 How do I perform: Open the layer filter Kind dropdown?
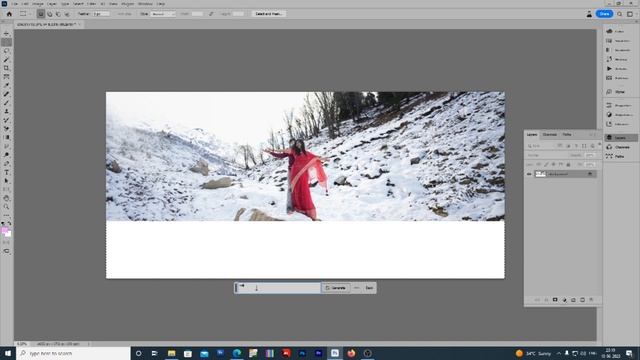pyautogui.click(x=540, y=146)
